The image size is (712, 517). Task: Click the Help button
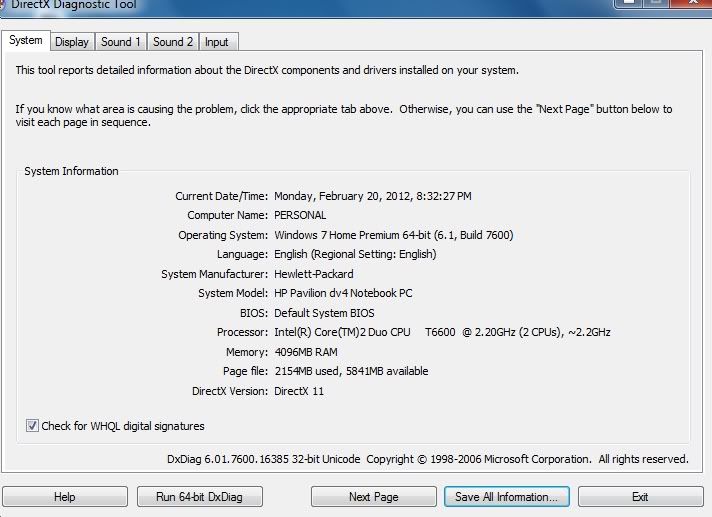click(x=65, y=497)
